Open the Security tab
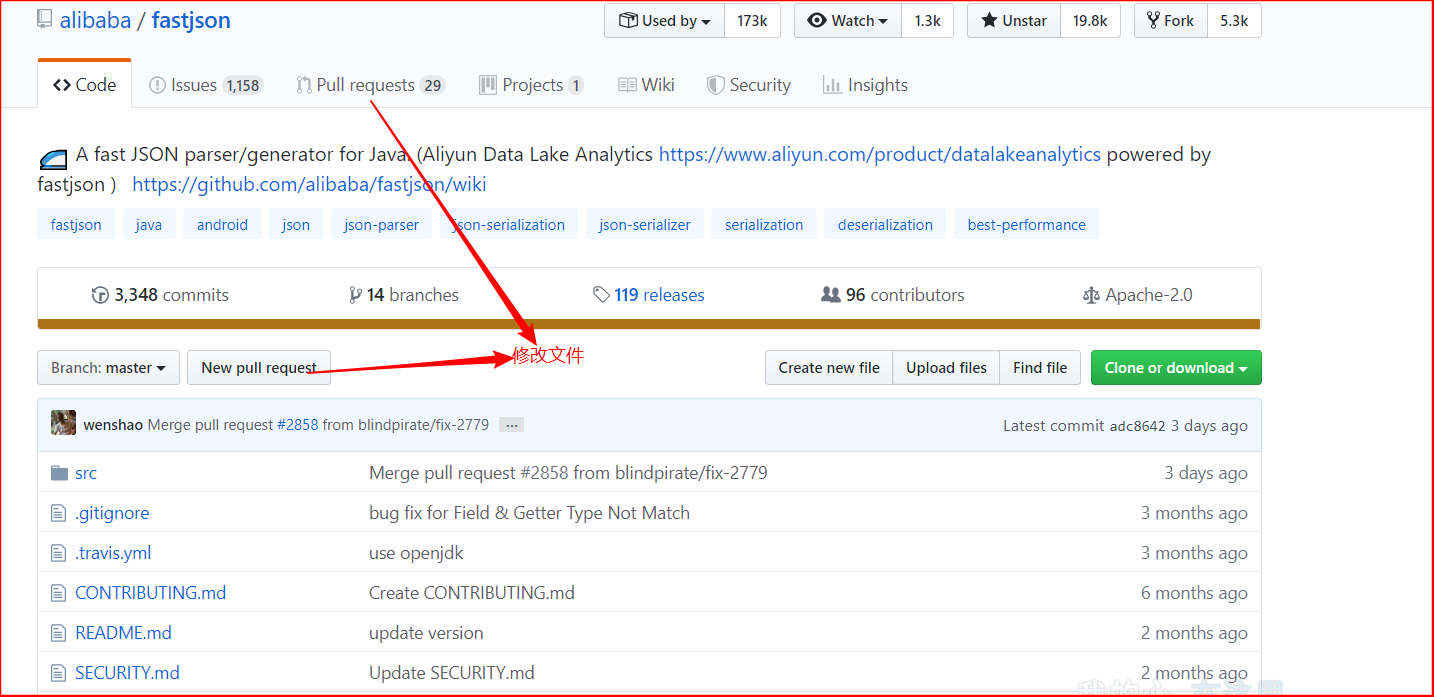This screenshot has width=1434, height=697. tap(748, 85)
